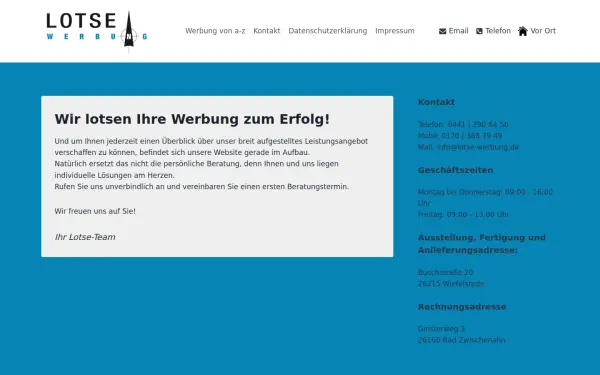Click the envelope Email icon
This screenshot has width=600, height=375.
pos(442,31)
